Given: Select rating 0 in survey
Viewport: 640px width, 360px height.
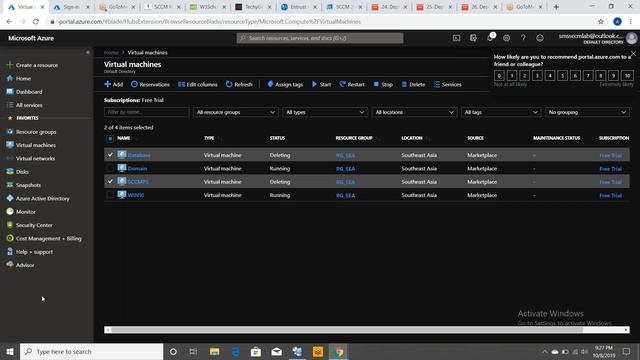Looking at the screenshot, I should click(499, 75).
